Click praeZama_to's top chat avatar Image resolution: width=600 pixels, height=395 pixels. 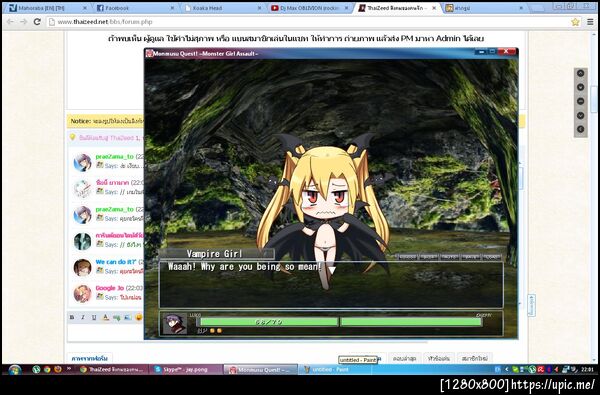(82, 162)
